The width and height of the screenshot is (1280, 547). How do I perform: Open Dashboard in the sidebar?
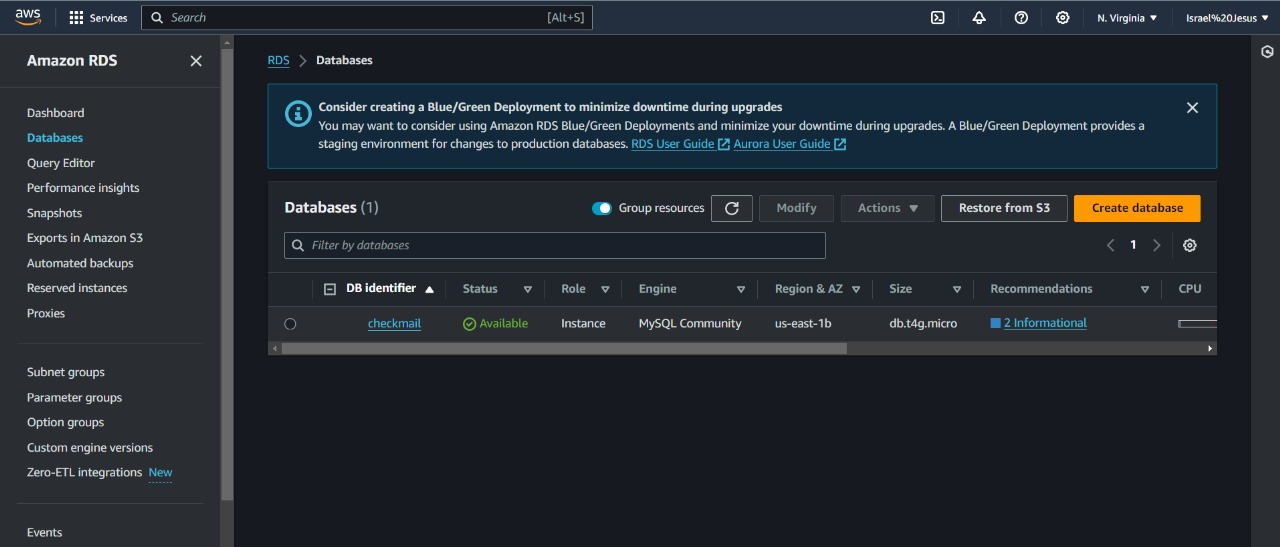tap(55, 113)
